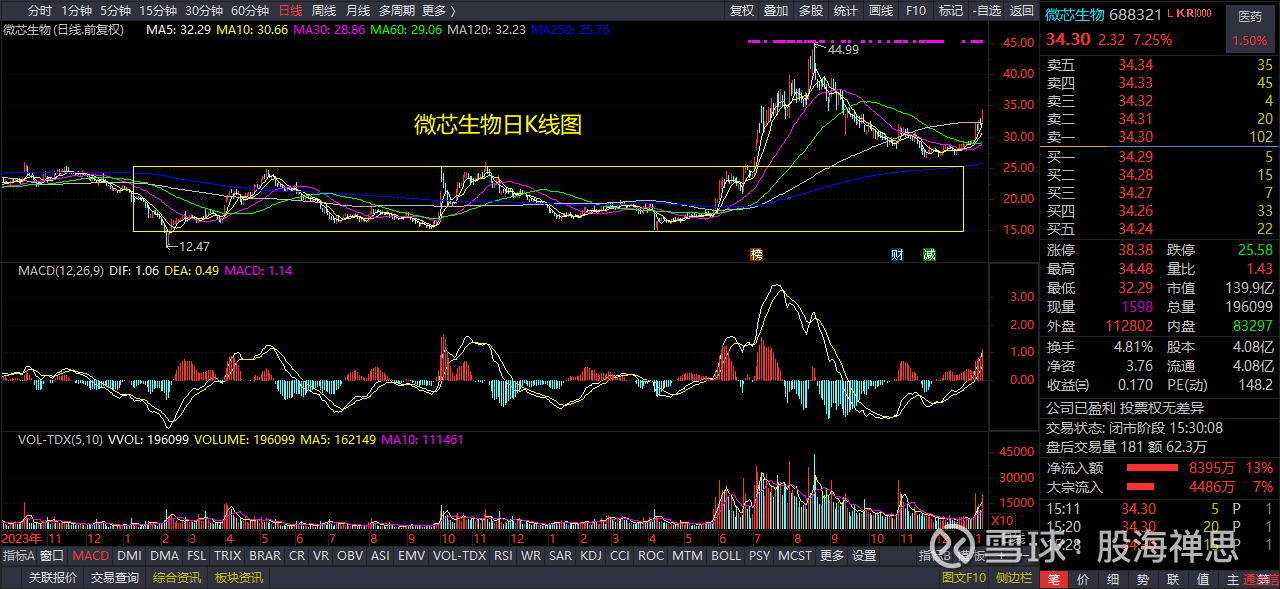Open the 交易查询 tab
Viewport: 1280px width, 589px height.
tap(115, 577)
